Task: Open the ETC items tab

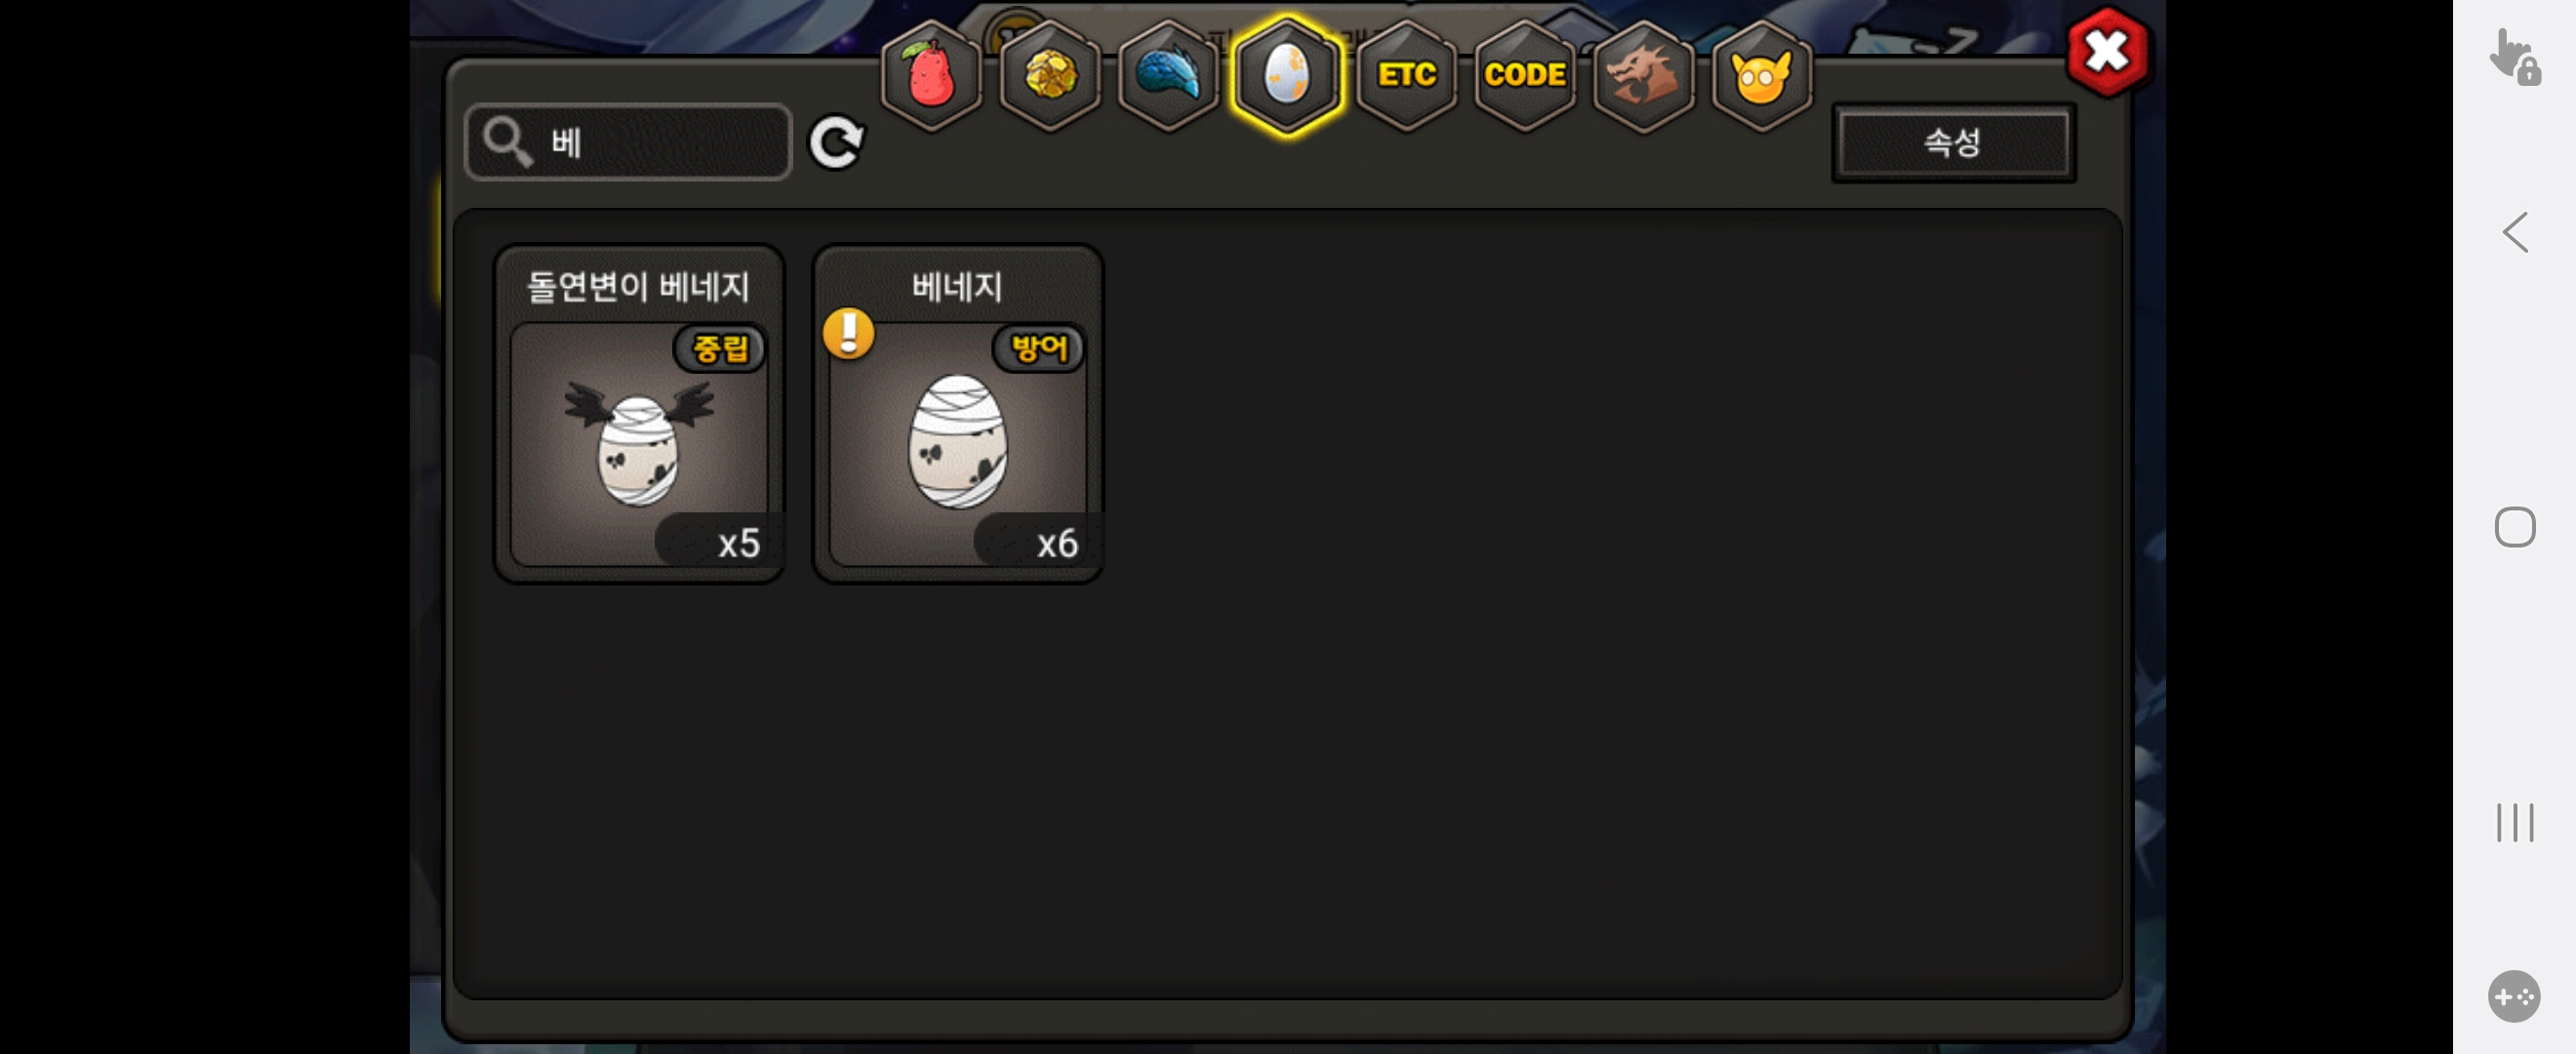Action: pos(1406,75)
